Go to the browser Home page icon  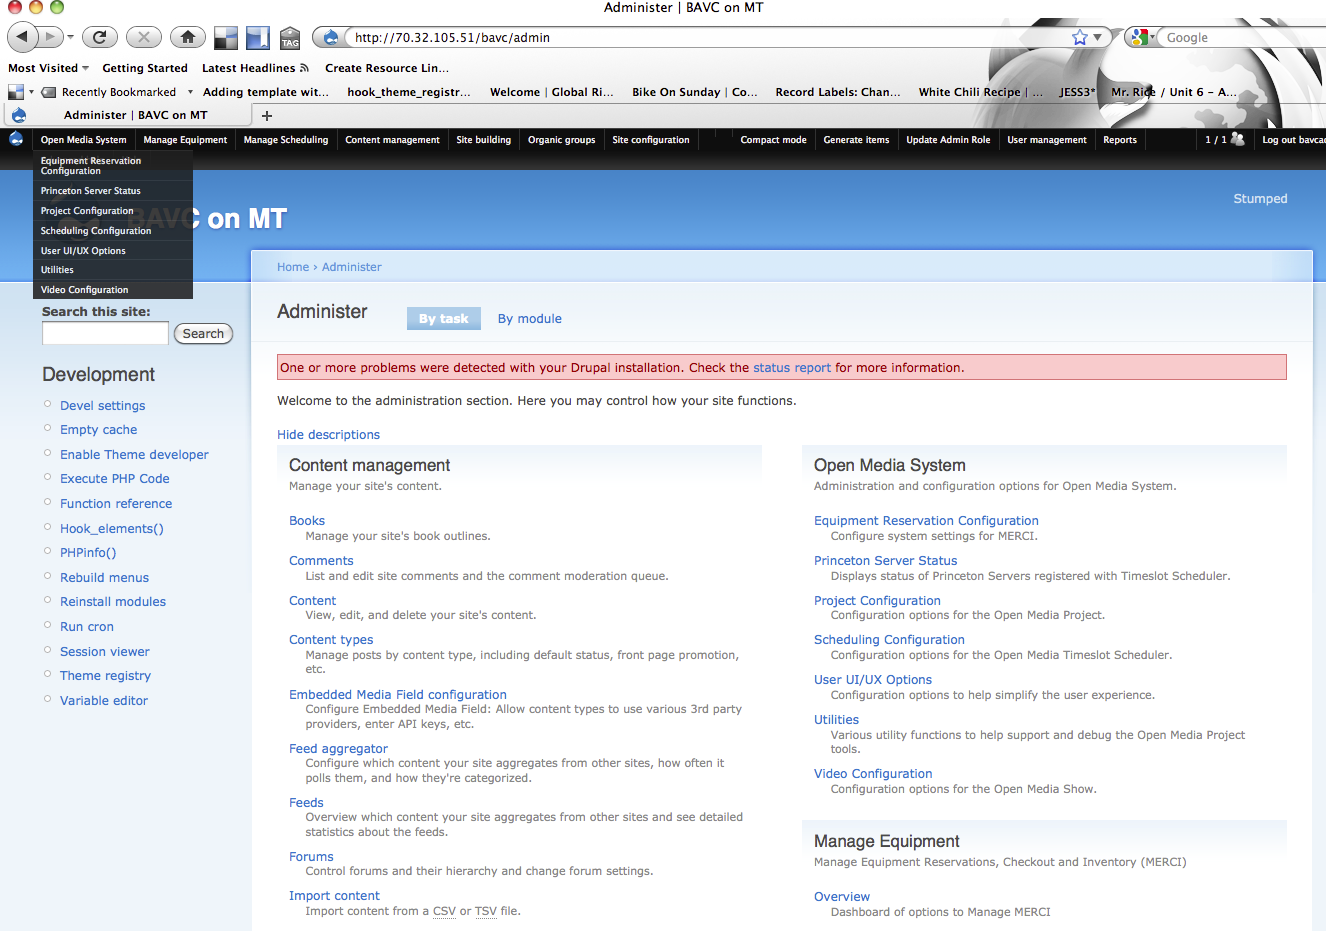(188, 37)
